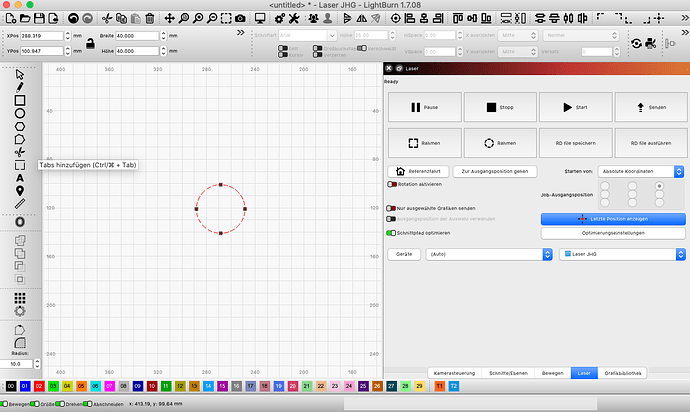Select the pencil draw lines tool

pos(20,87)
